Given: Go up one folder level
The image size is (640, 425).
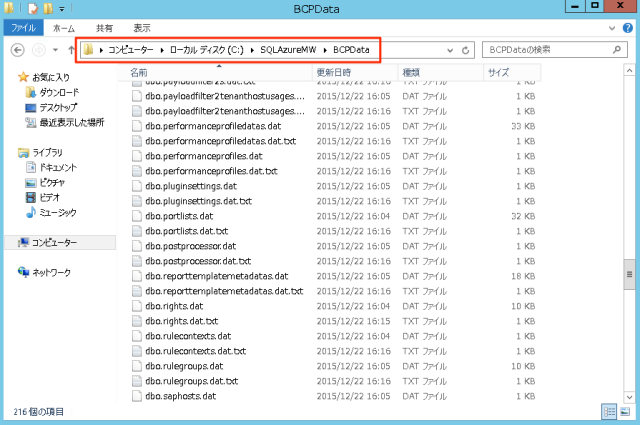Looking at the screenshot, I should point(71,50).
